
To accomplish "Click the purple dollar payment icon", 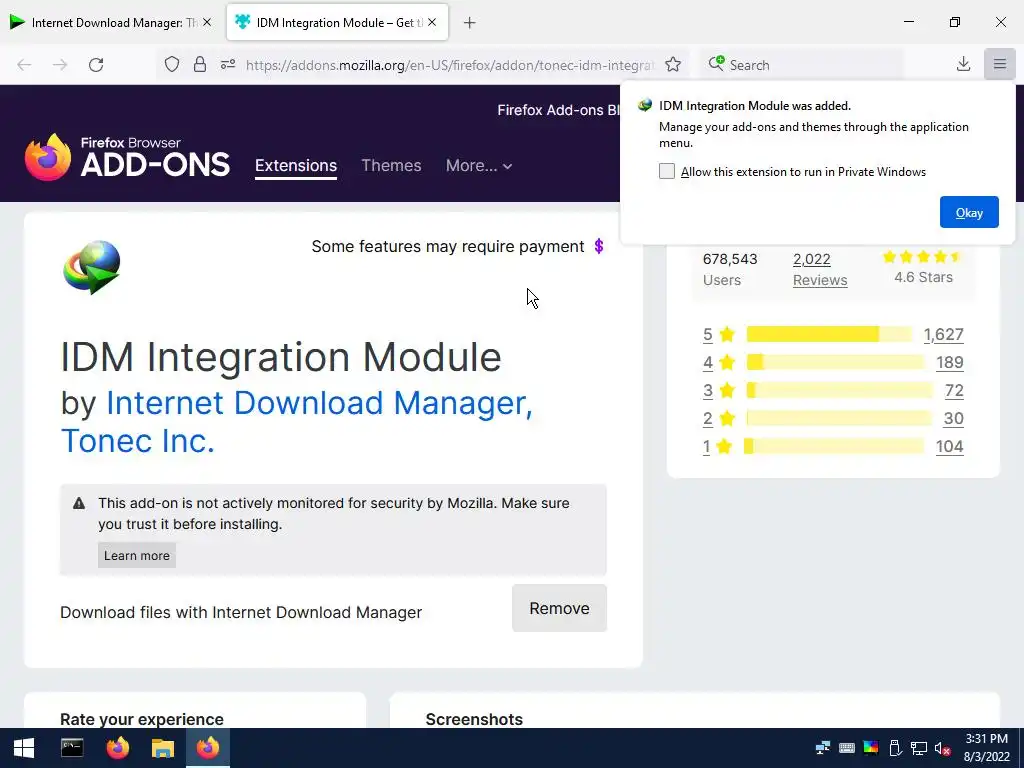I will click(x=599, y=246).
